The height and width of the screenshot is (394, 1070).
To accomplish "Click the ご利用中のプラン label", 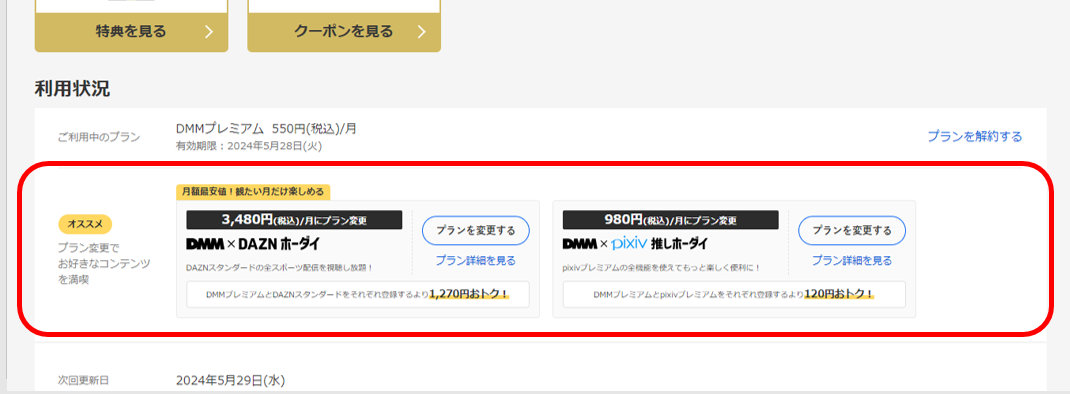I will pyautogui.click(x=99, y=137).
